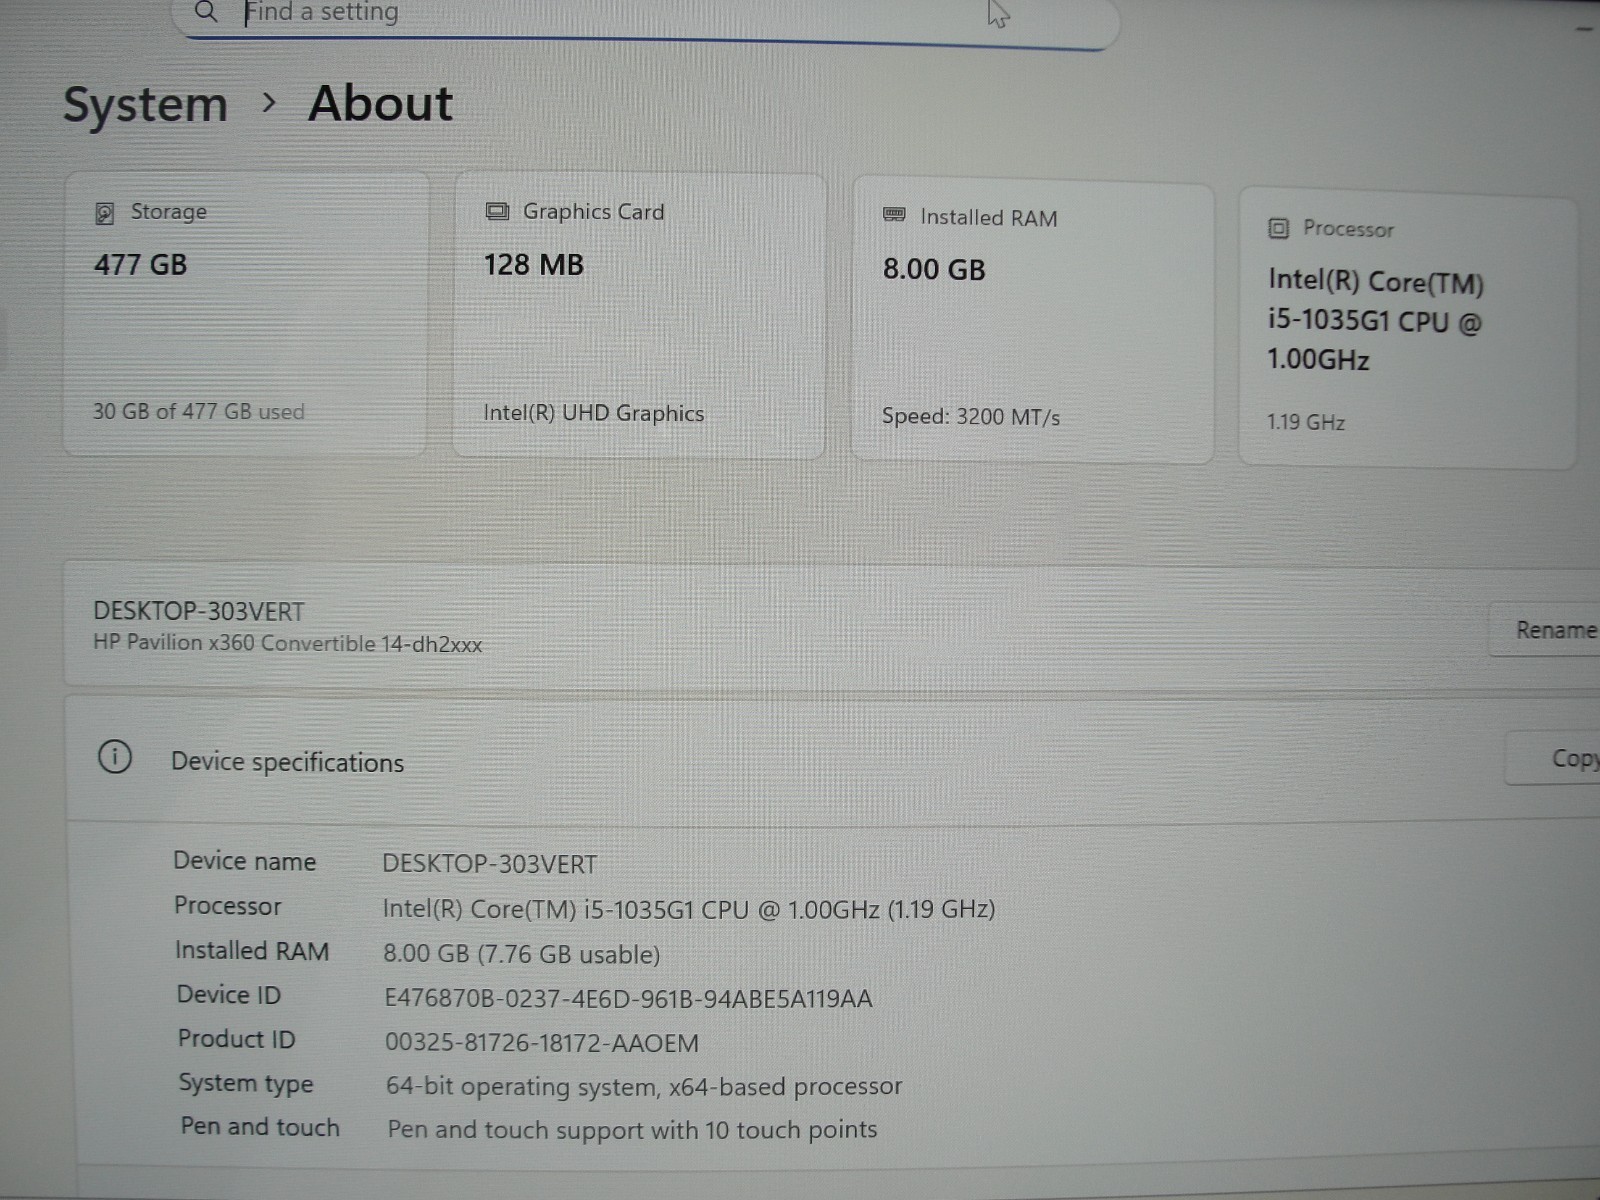Click the 'Product ID' label
This screenshot has height=1200, width=1600.
[x=237, y=1039]
